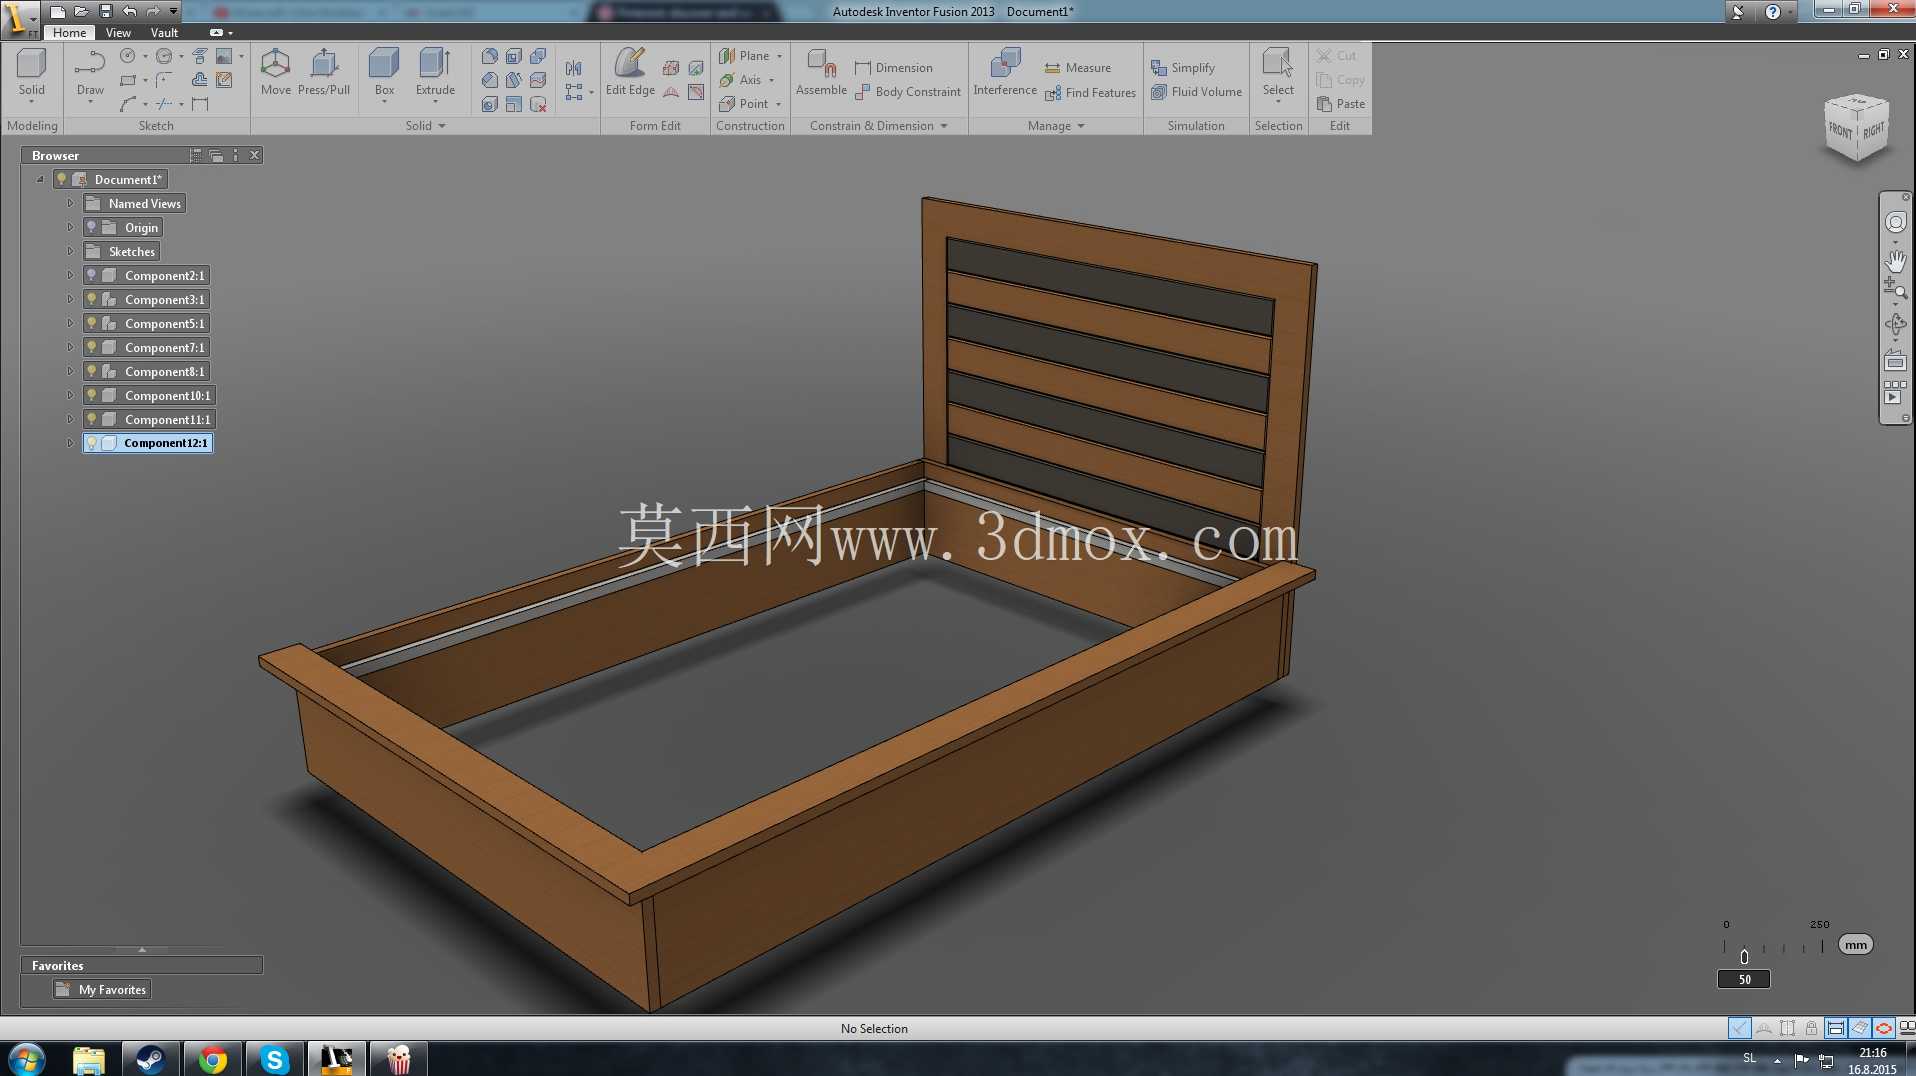Open the Draw sketch tool

pos(90,73)
